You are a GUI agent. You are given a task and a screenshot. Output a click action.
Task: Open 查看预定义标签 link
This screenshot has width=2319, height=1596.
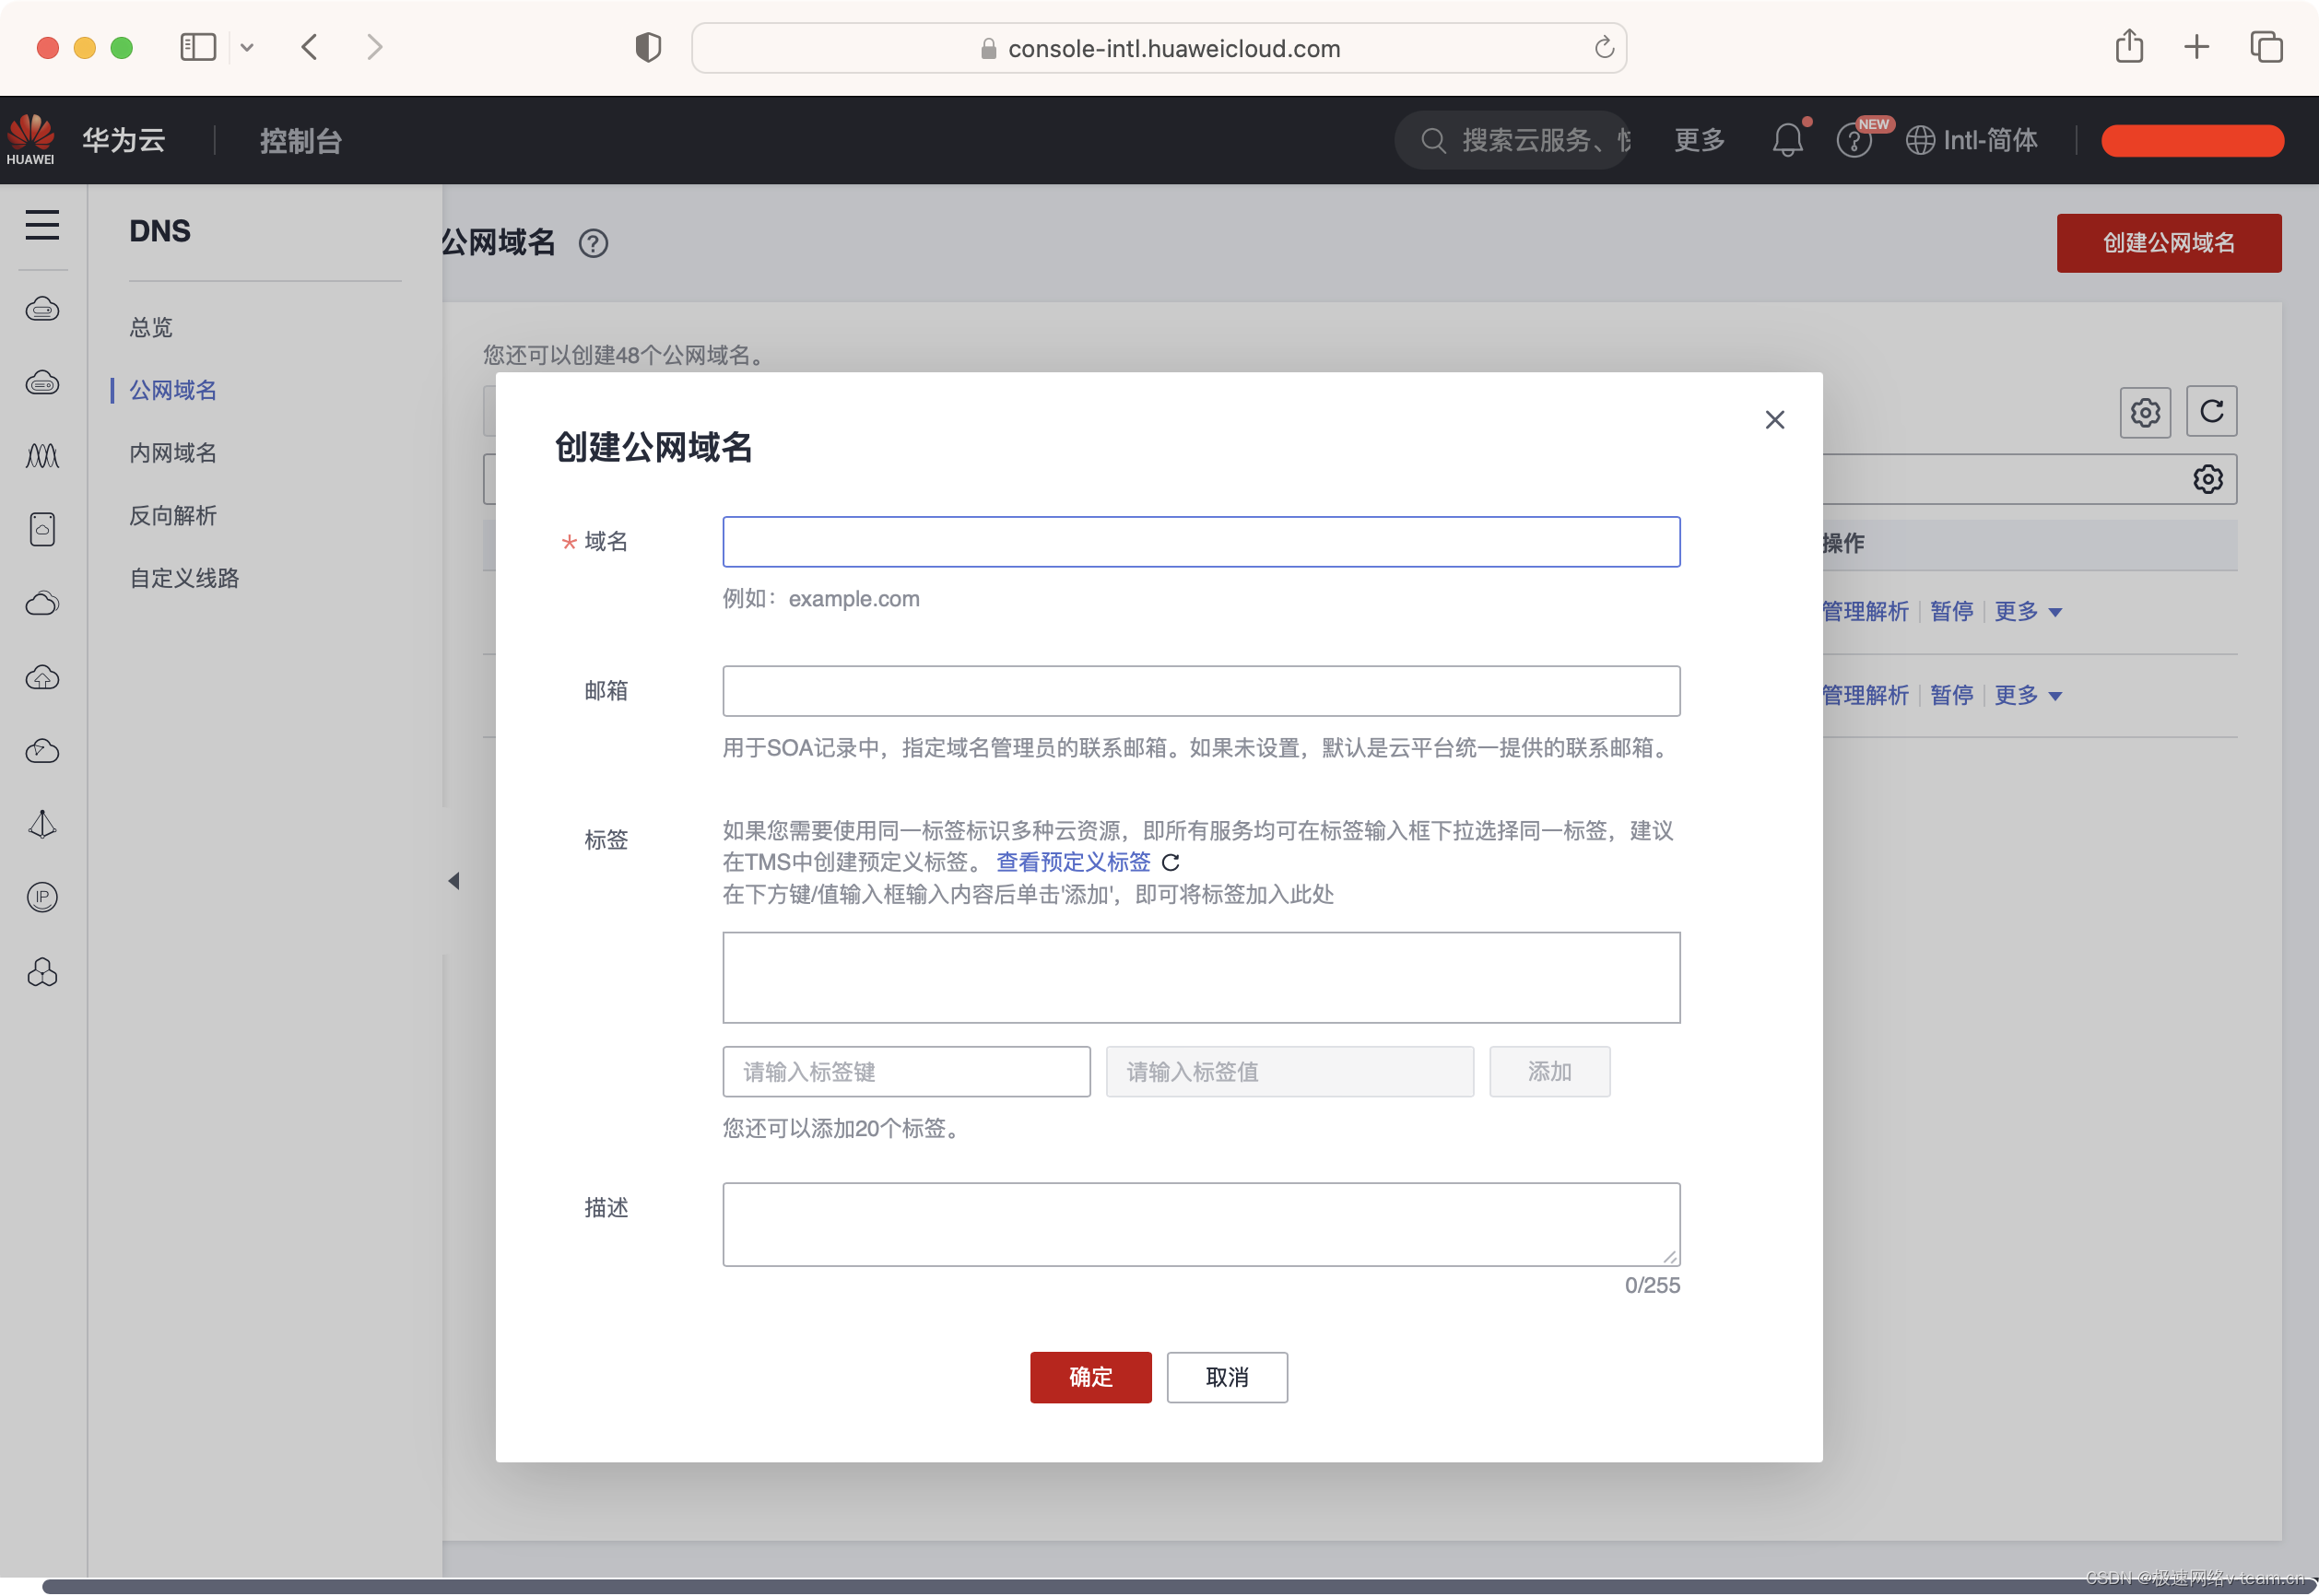[x=1073, y=862]
